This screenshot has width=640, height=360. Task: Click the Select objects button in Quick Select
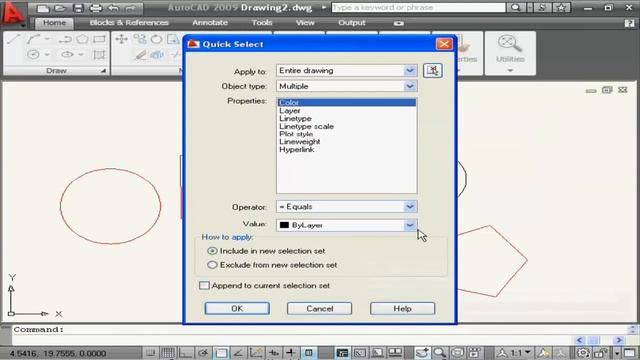pos(433,71)
